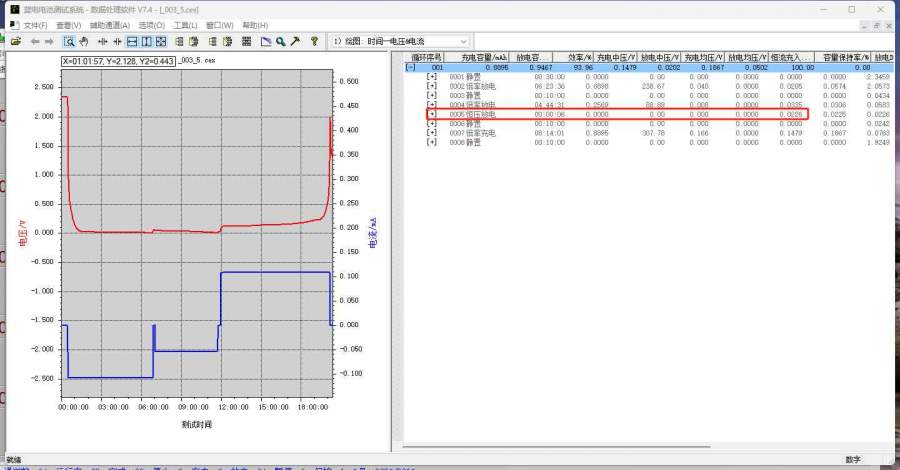This screenshot has width=900, height=470.
Task: Expand step 0002 倍率放电 row
Action: click(x=432, y=86)
